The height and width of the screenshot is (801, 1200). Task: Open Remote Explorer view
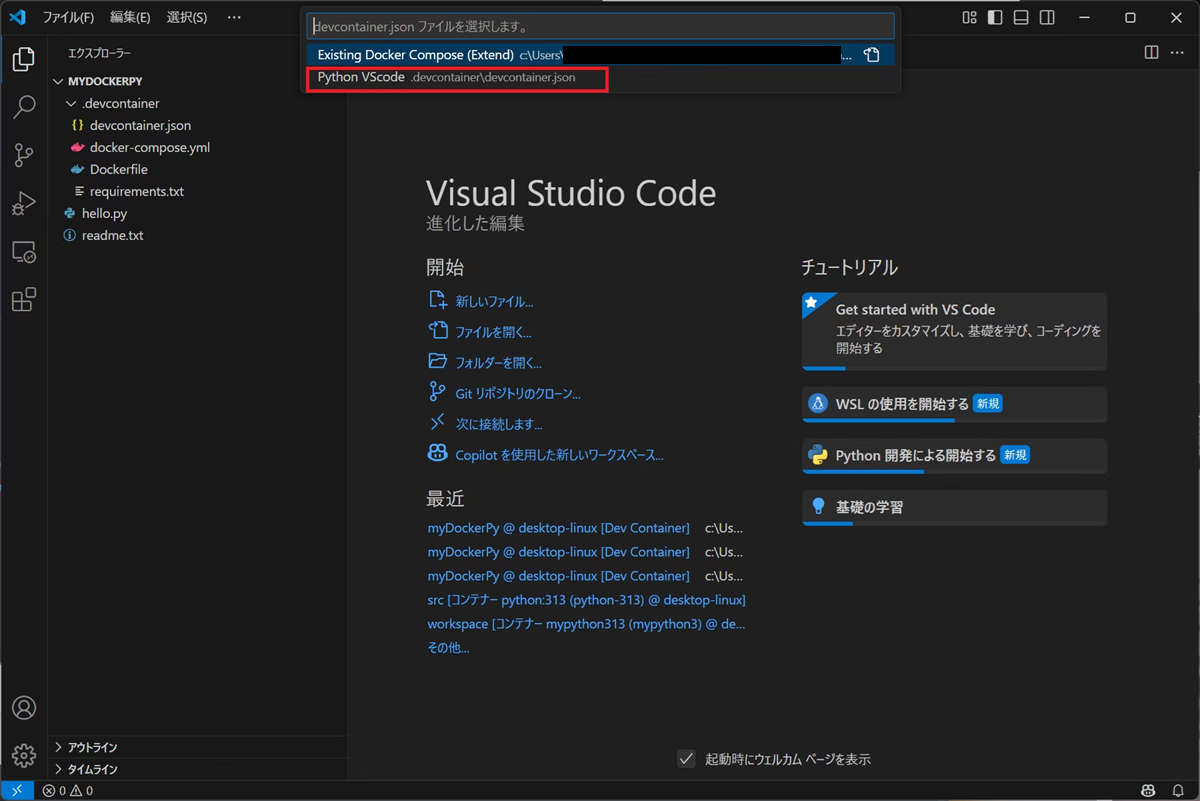coord(24,252)
